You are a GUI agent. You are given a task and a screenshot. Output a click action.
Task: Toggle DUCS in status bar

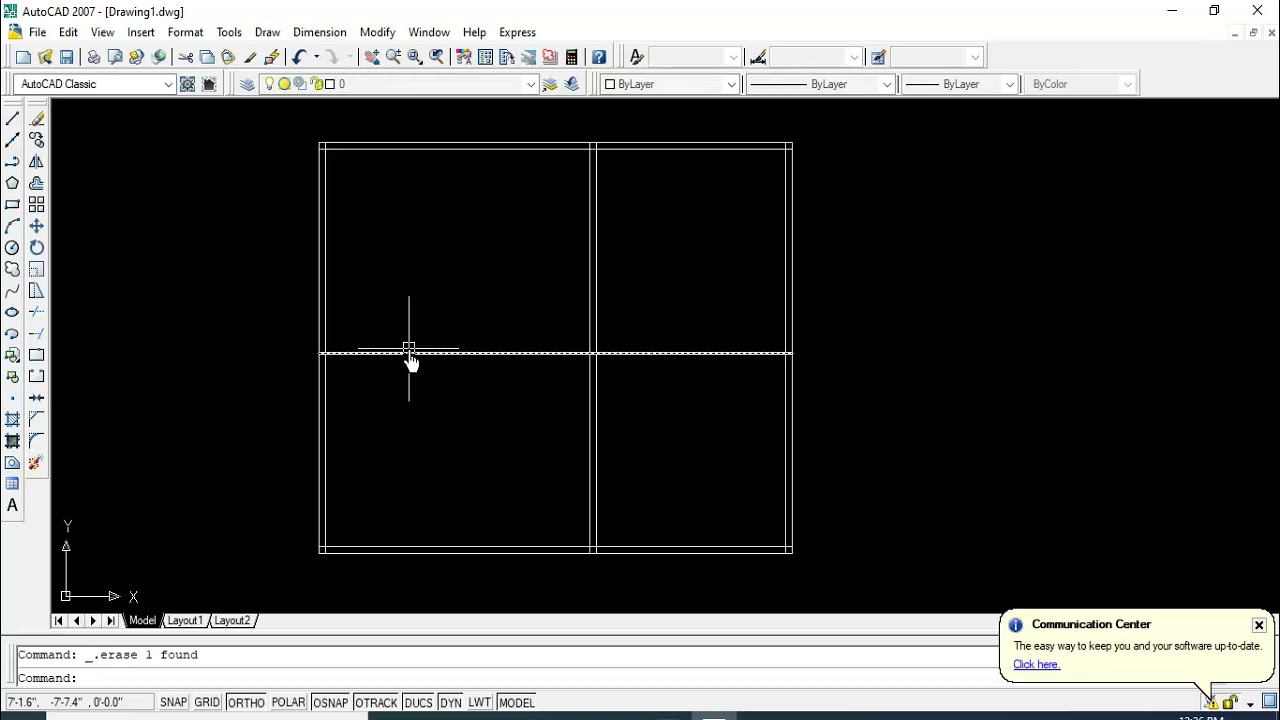click(x=418, y=703)
